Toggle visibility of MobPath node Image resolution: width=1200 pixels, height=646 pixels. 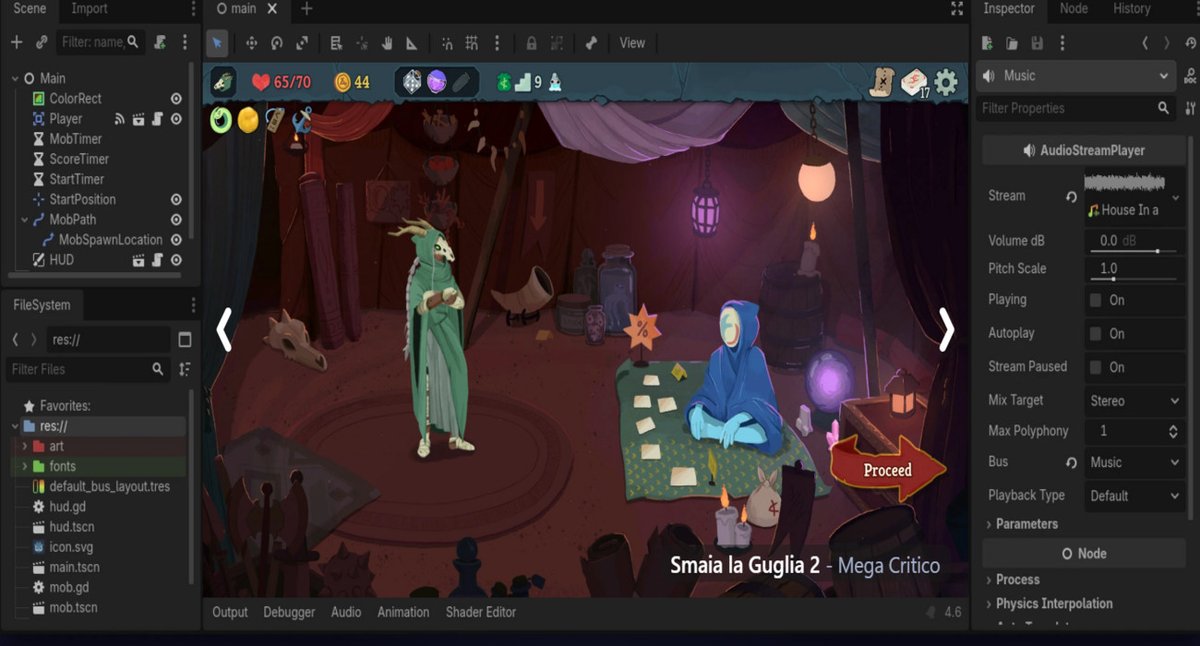(x=176, y=220)
